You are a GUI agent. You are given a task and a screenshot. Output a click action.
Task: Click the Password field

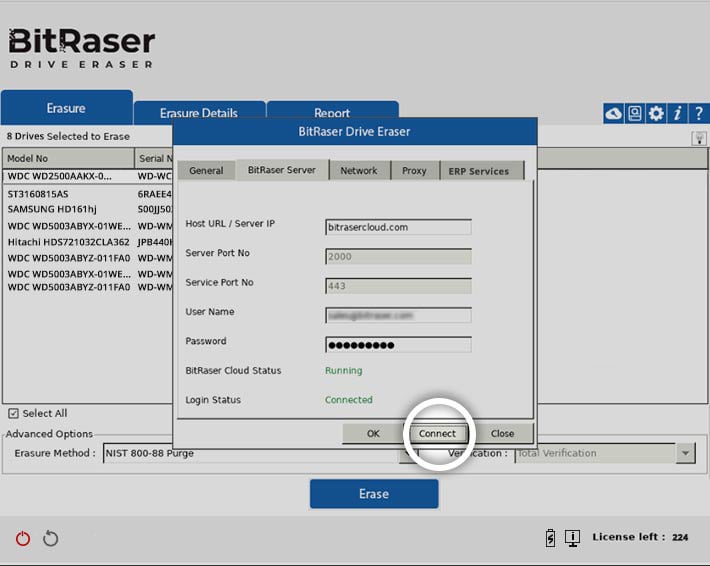pos(398,345)
